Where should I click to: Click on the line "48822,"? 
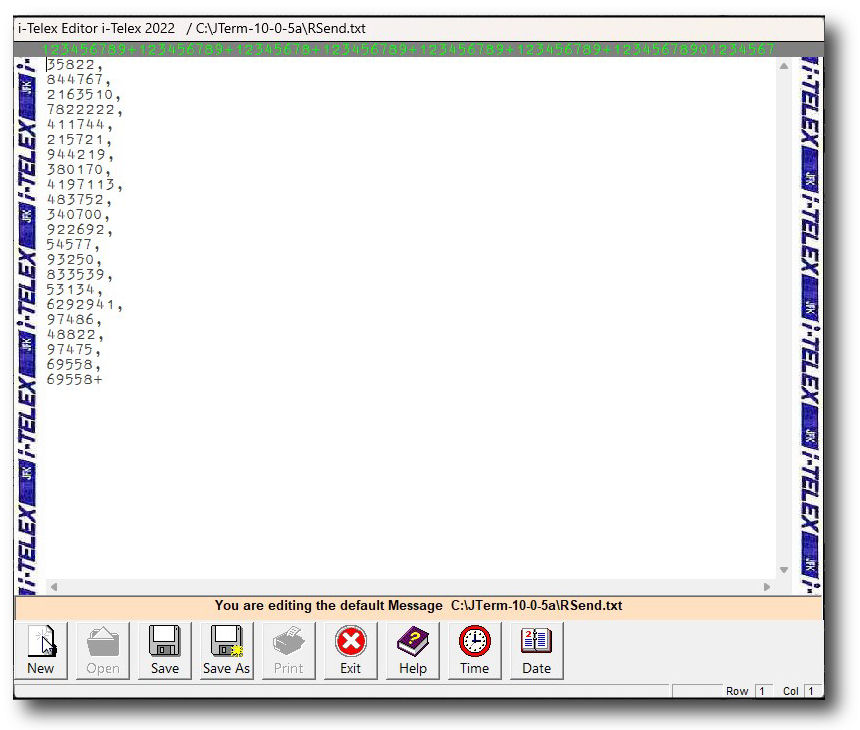pos(75,335)
